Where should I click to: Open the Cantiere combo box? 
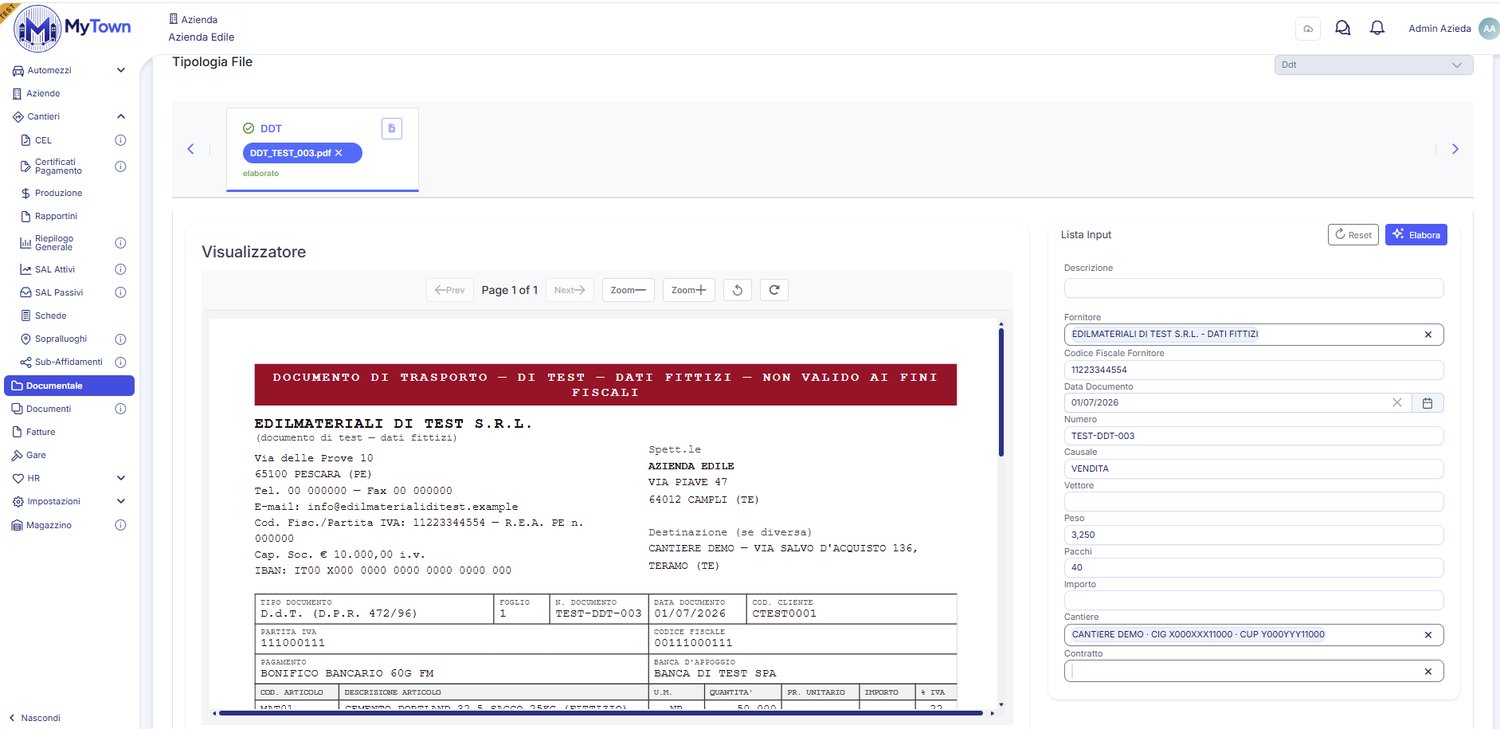pos(1254,635)
